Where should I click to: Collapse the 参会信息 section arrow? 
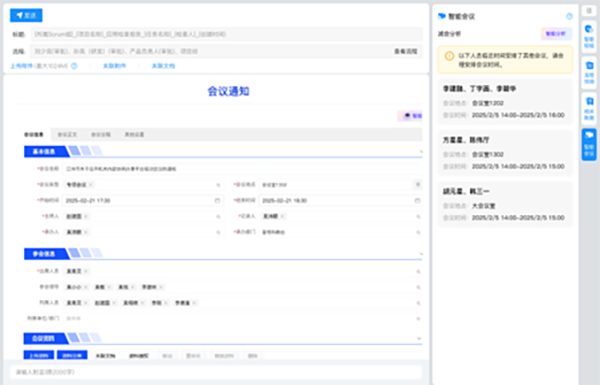[x=421, y=254]
